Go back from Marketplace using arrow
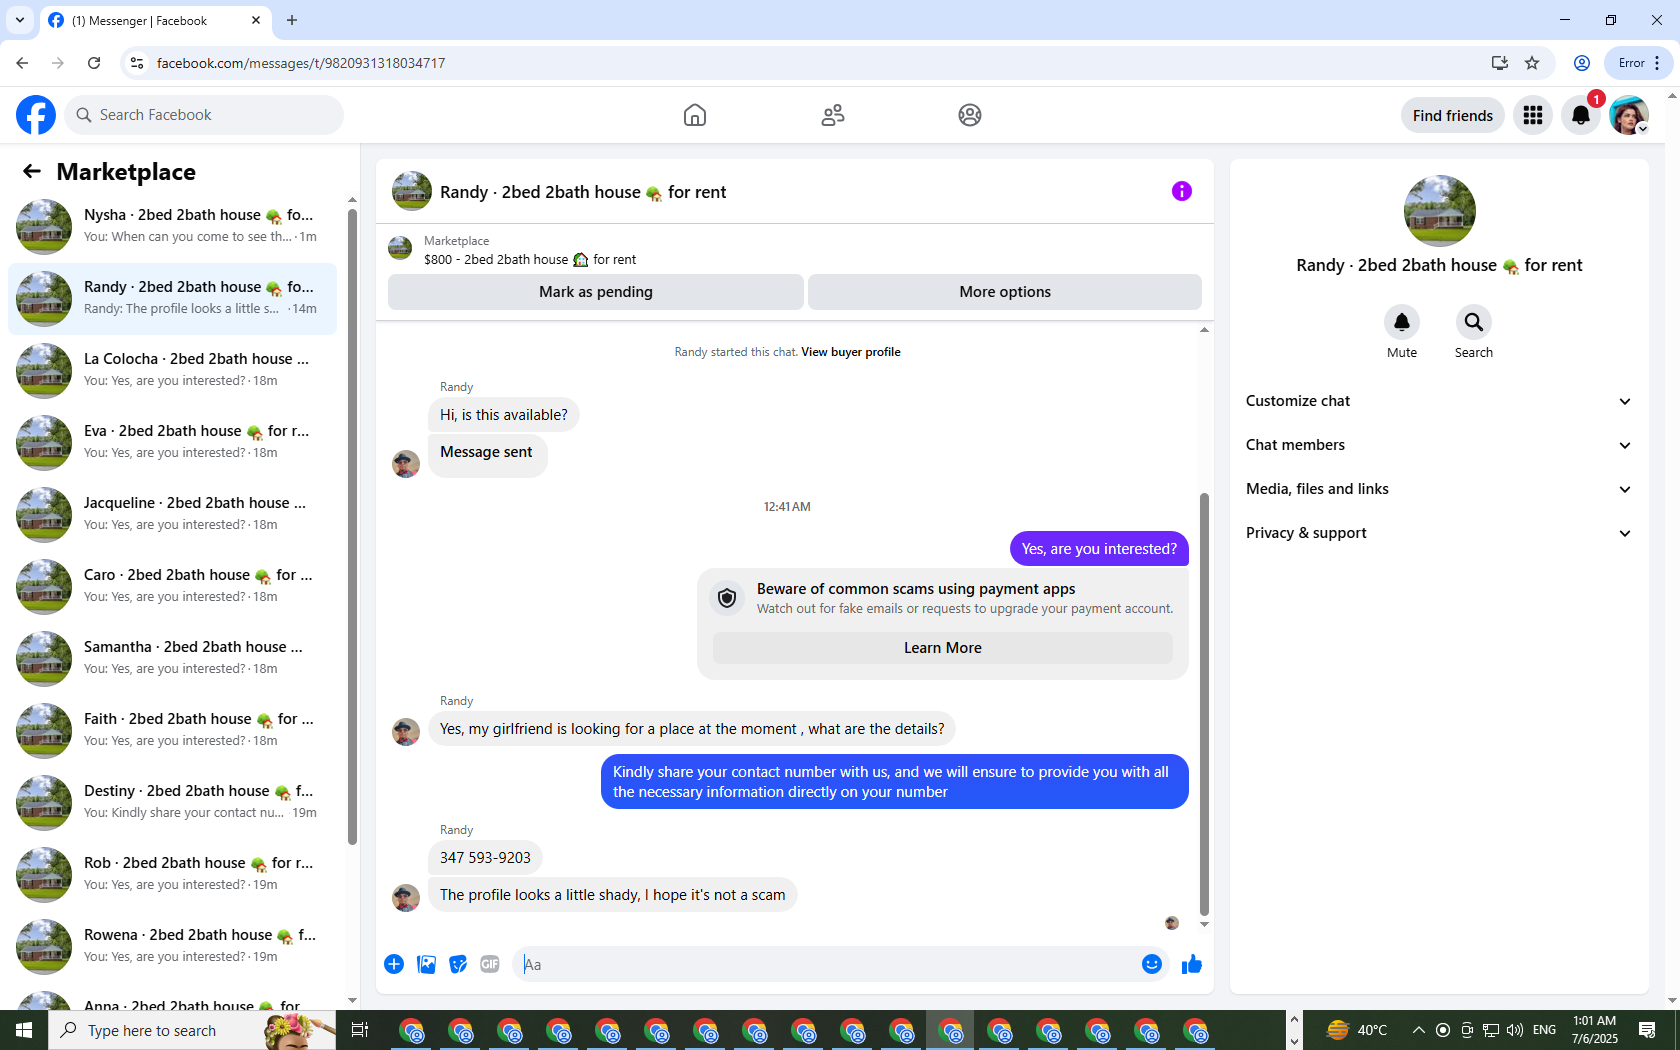 click(32, 171)
